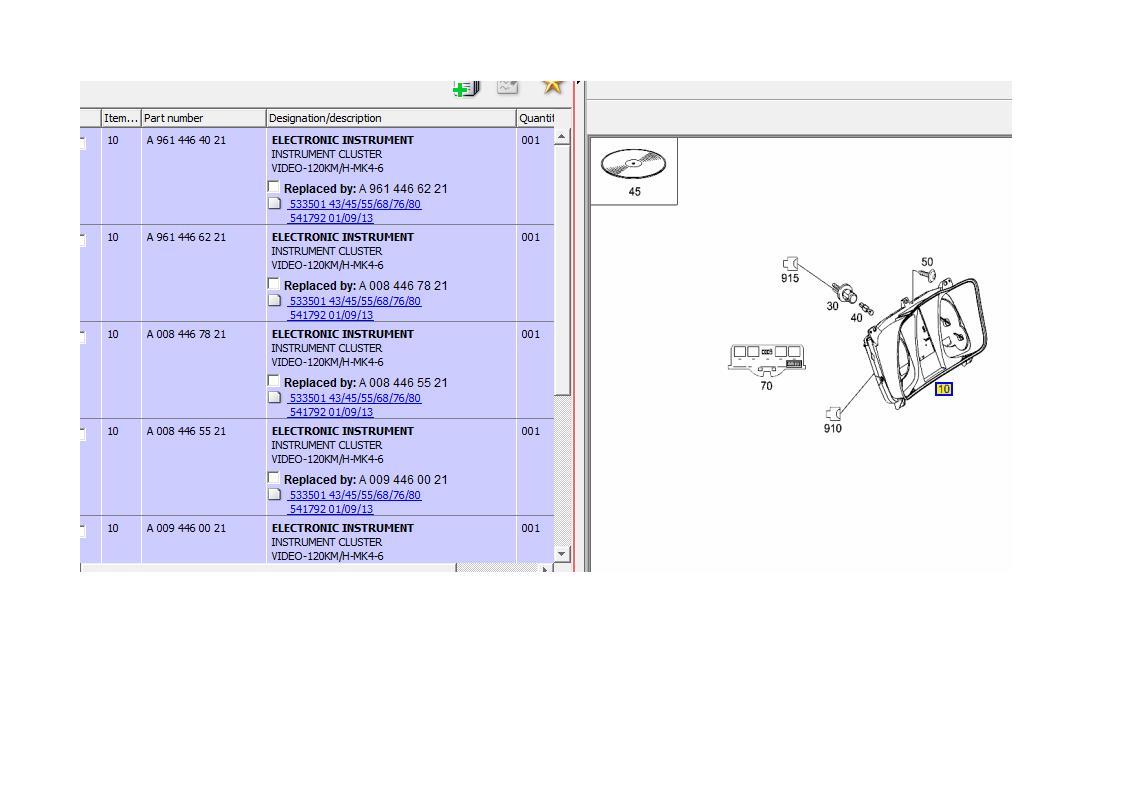Image resolution: width=1122 pixels, height=793 pixels.
Task: Click the Part number column header
Action: pyautogui.click(x=175, y=118)
